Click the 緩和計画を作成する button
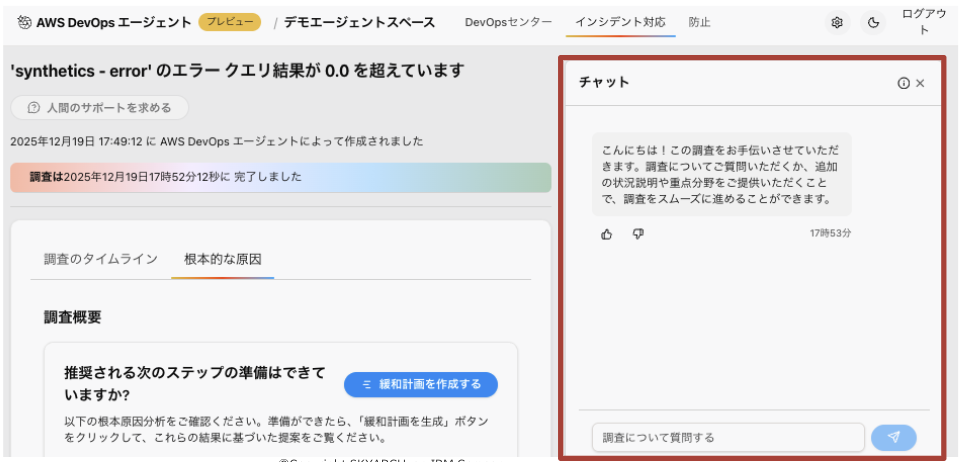 (x=420, y=384)
